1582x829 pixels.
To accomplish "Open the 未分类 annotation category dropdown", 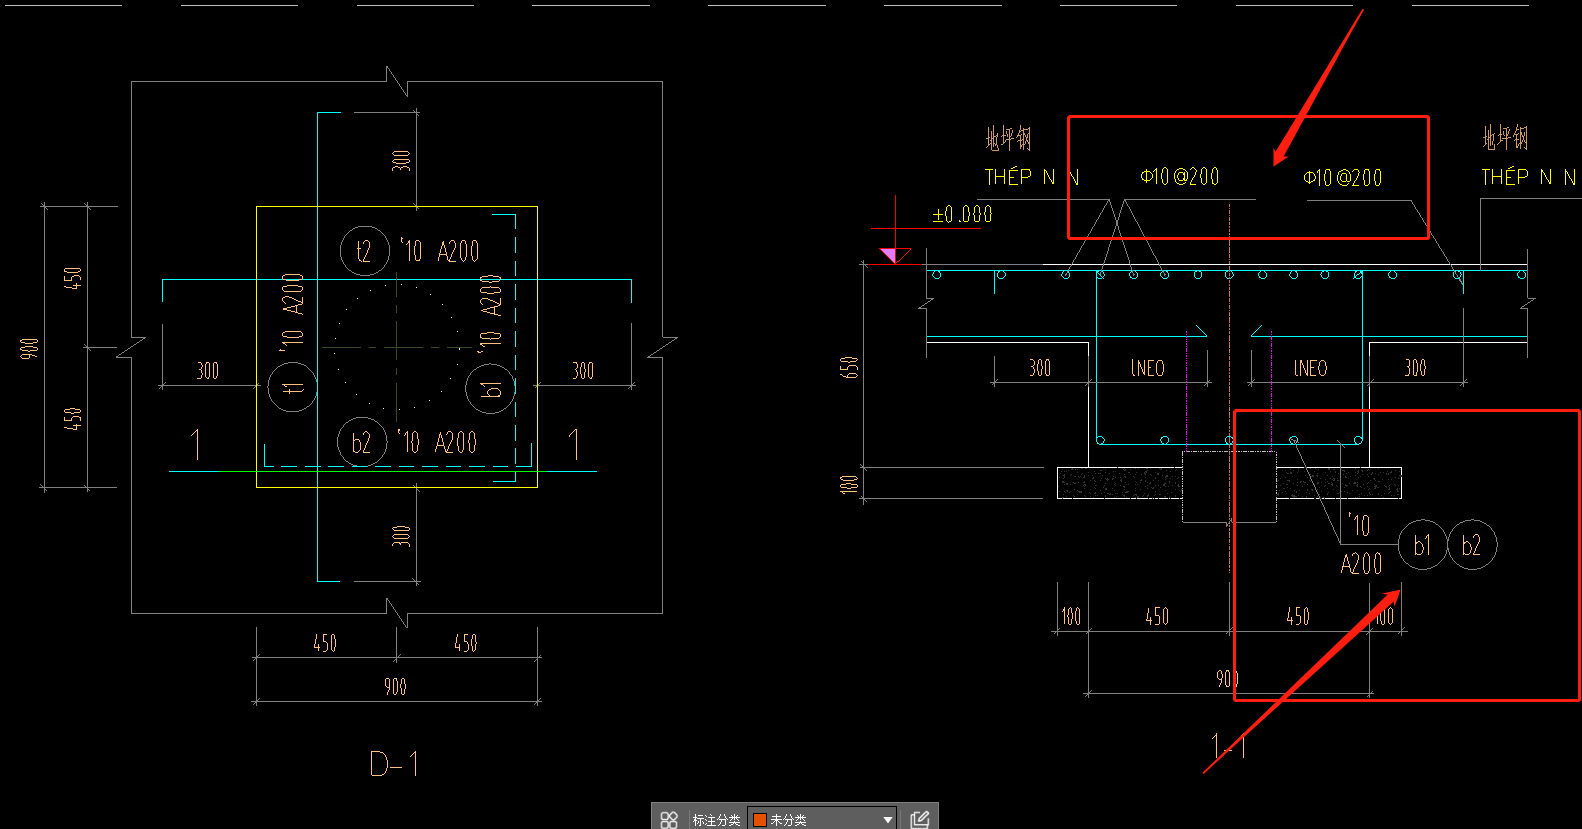I will tap(823, 819).
